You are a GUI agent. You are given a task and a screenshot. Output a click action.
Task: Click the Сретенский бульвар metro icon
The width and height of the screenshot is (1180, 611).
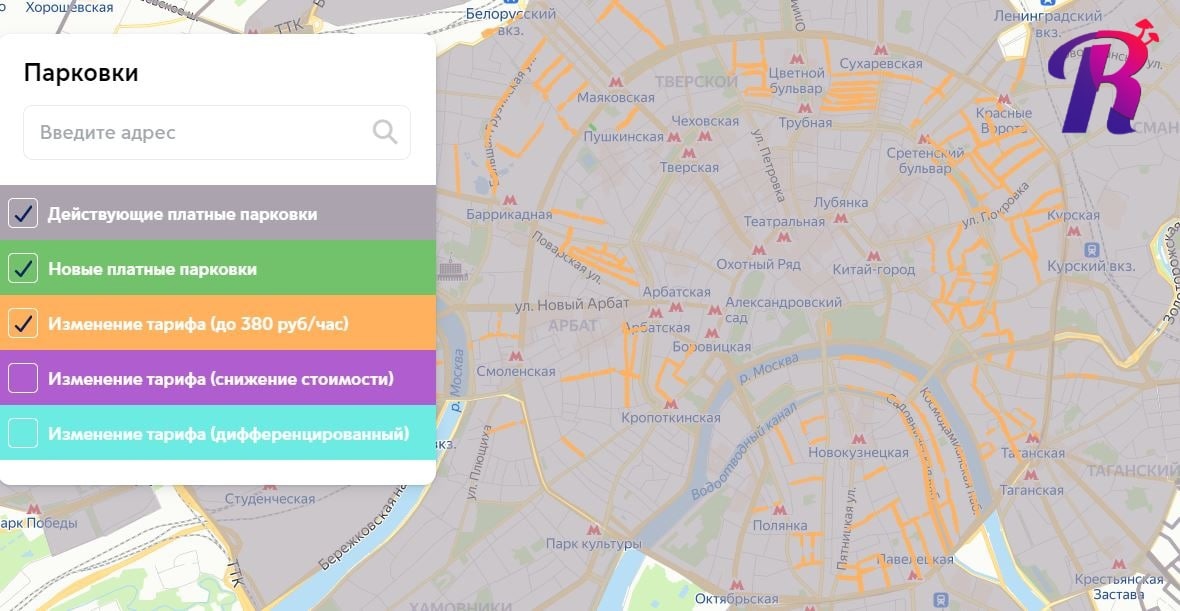pos(924,139)
